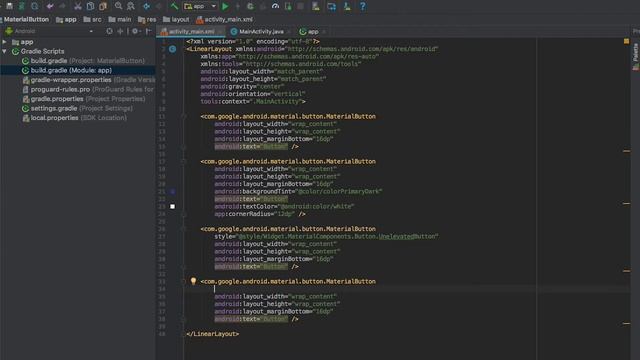Image resolution: width=640 pixels, height=360 pixels.
Task: Click the class gutter icon beside LinearLayout
Action: [x=173, y=49]
